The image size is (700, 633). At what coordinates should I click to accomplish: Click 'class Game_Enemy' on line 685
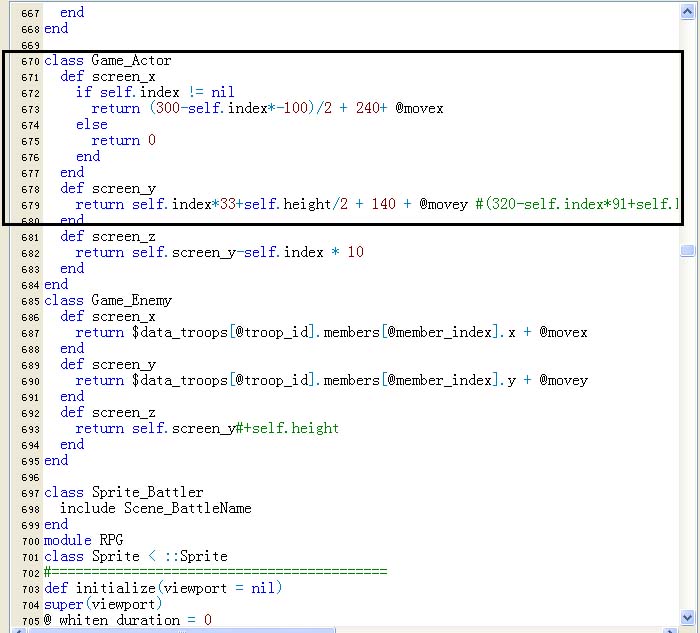tap(108, 300)
